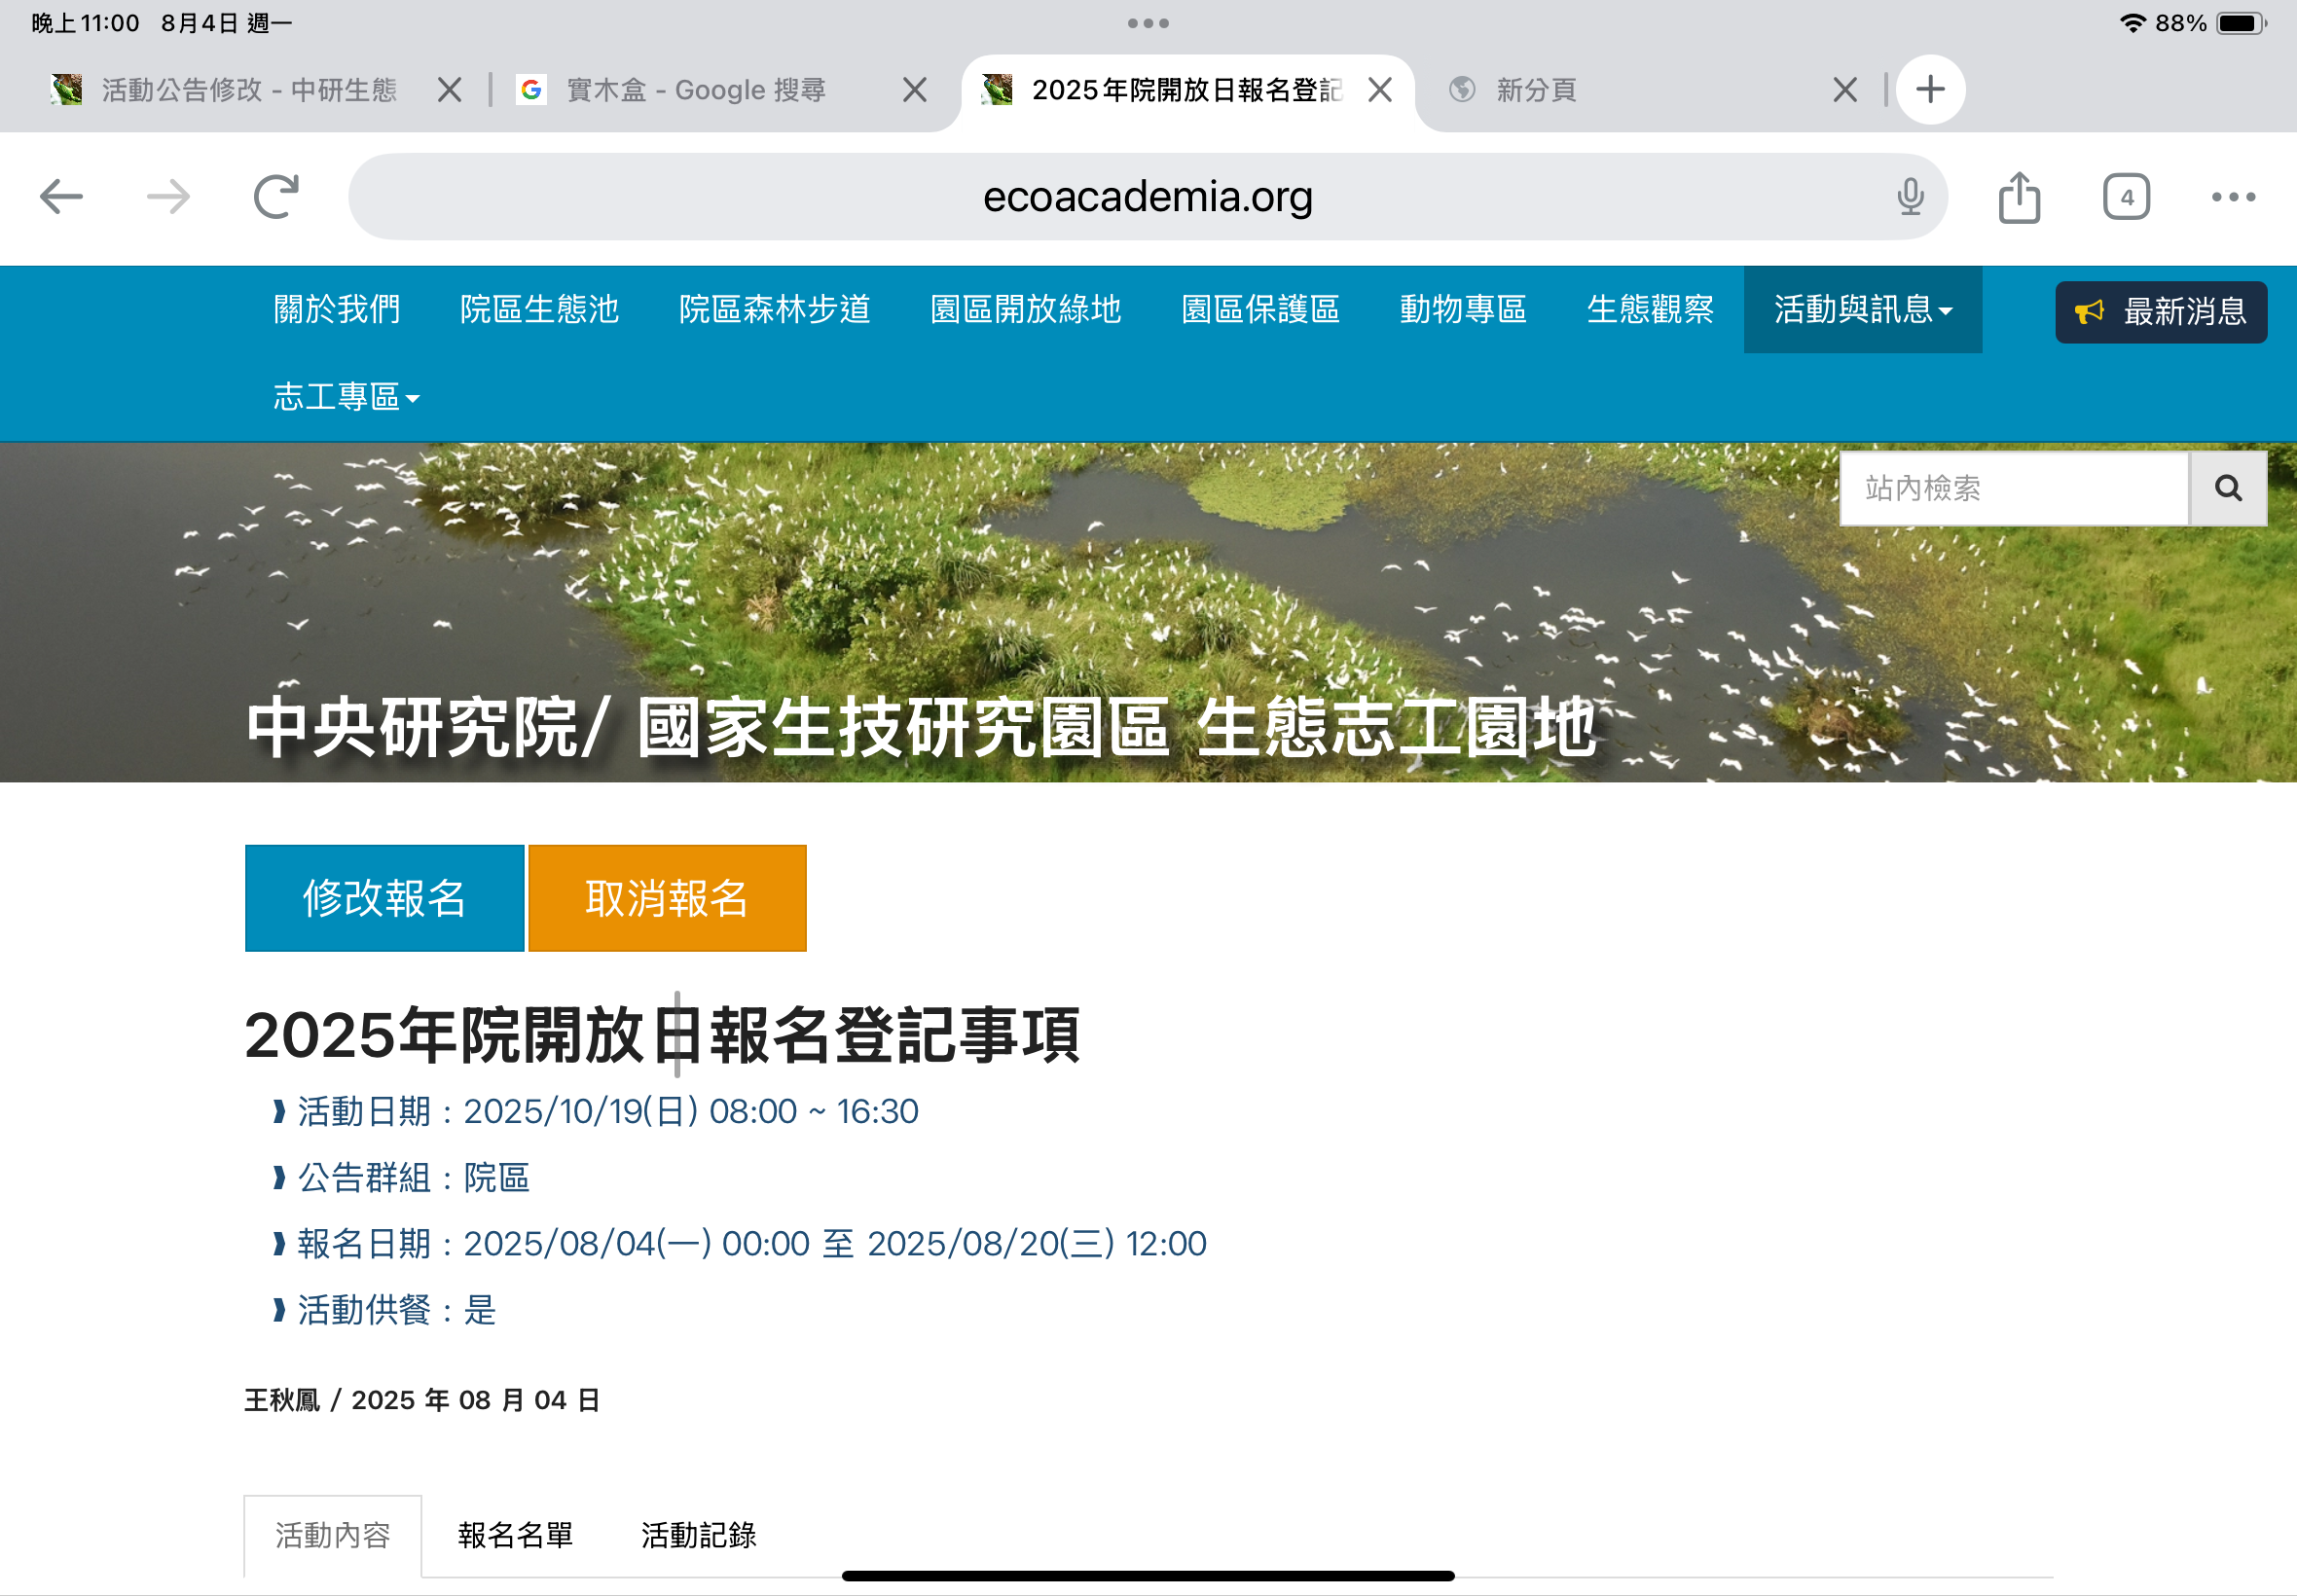The height and width of the screenshot is (1596, 2297).
Task: Expand the 活動與訊息 dropdown menu
Action: tap(1862, 310)
